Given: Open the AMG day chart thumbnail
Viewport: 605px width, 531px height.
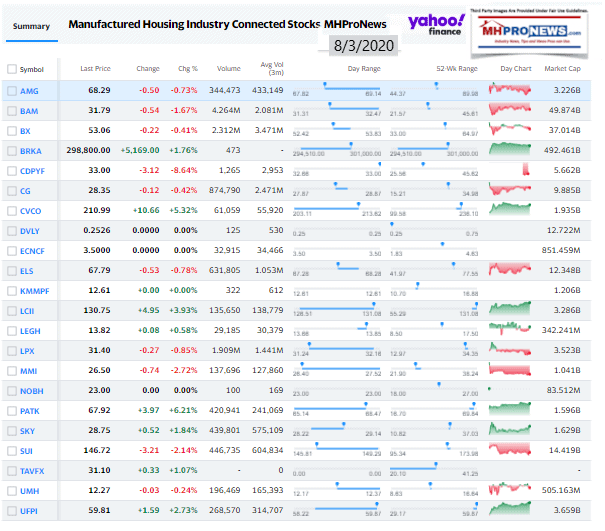Looking at the screenshot, I should point(510,90).
